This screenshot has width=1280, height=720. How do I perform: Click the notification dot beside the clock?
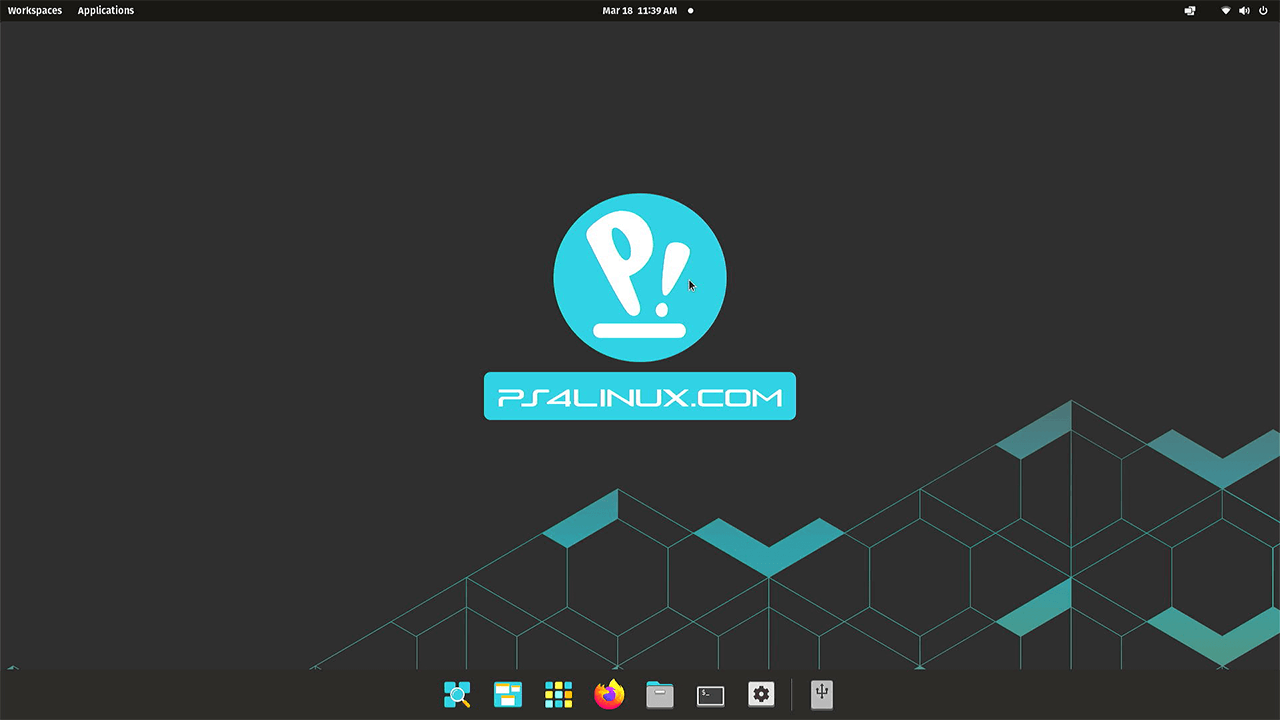[691, 11]
